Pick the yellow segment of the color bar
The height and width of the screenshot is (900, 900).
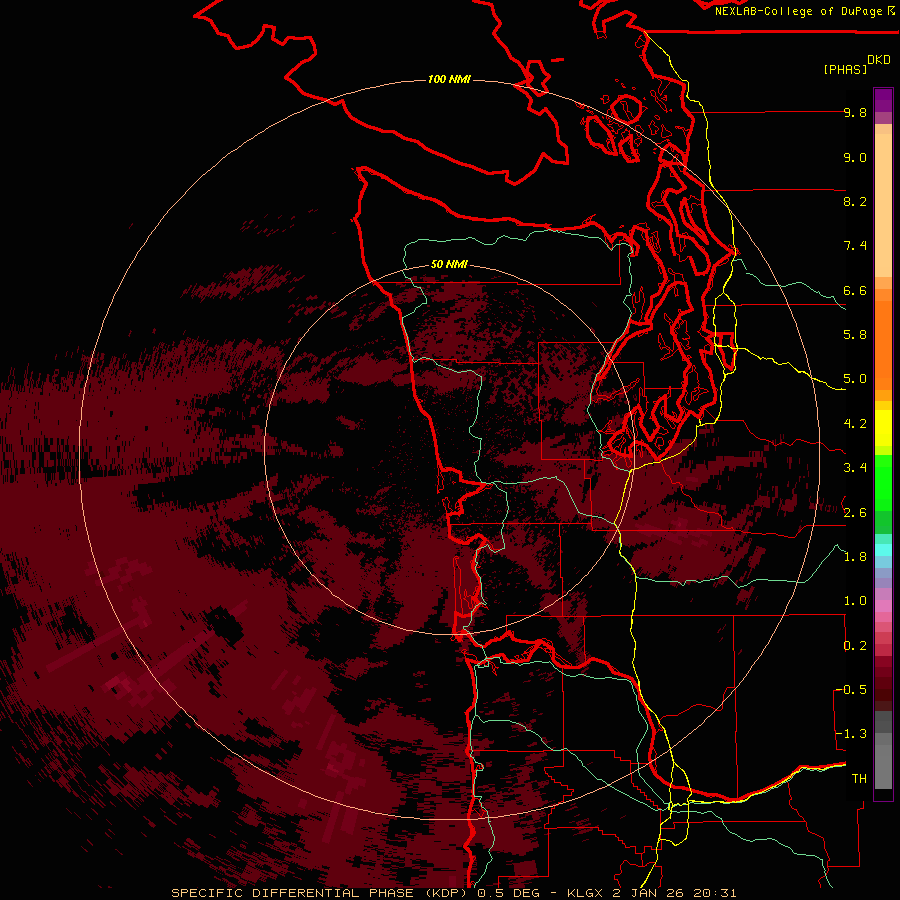click(883, 428)
